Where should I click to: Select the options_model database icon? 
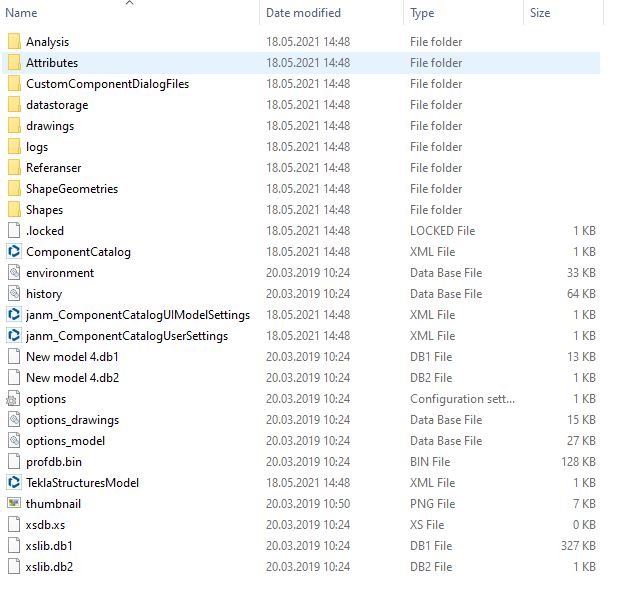(14, 440)
